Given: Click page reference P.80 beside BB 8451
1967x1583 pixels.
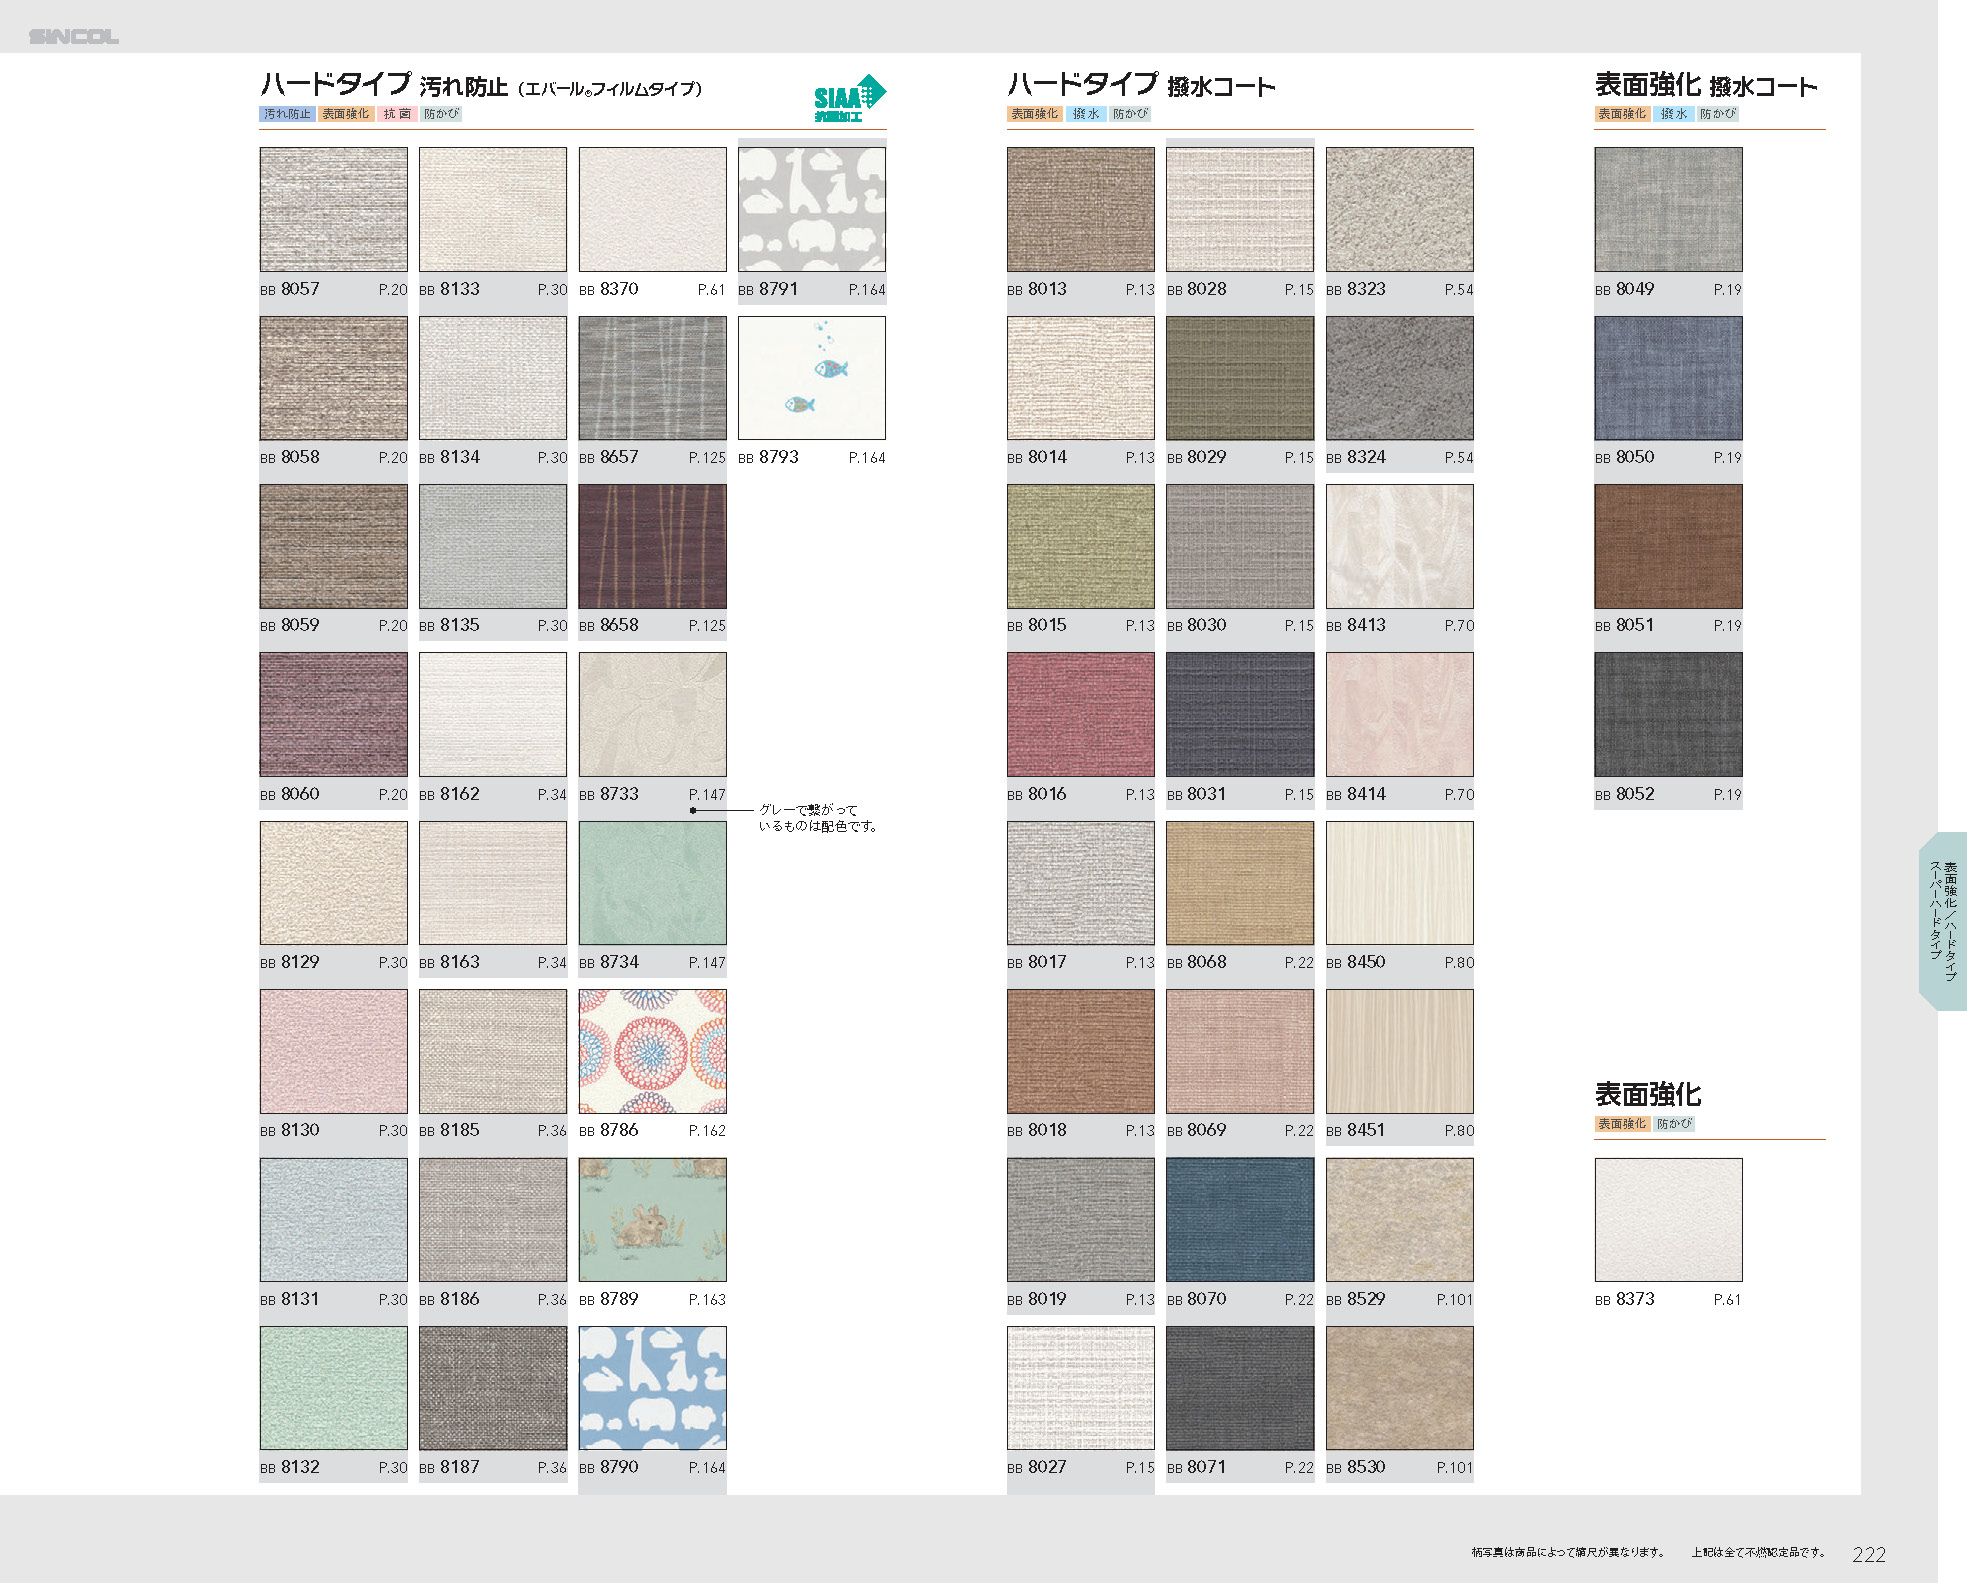Looking at the screenshot, I should pyautogui.click(x=1459, y=1131).
